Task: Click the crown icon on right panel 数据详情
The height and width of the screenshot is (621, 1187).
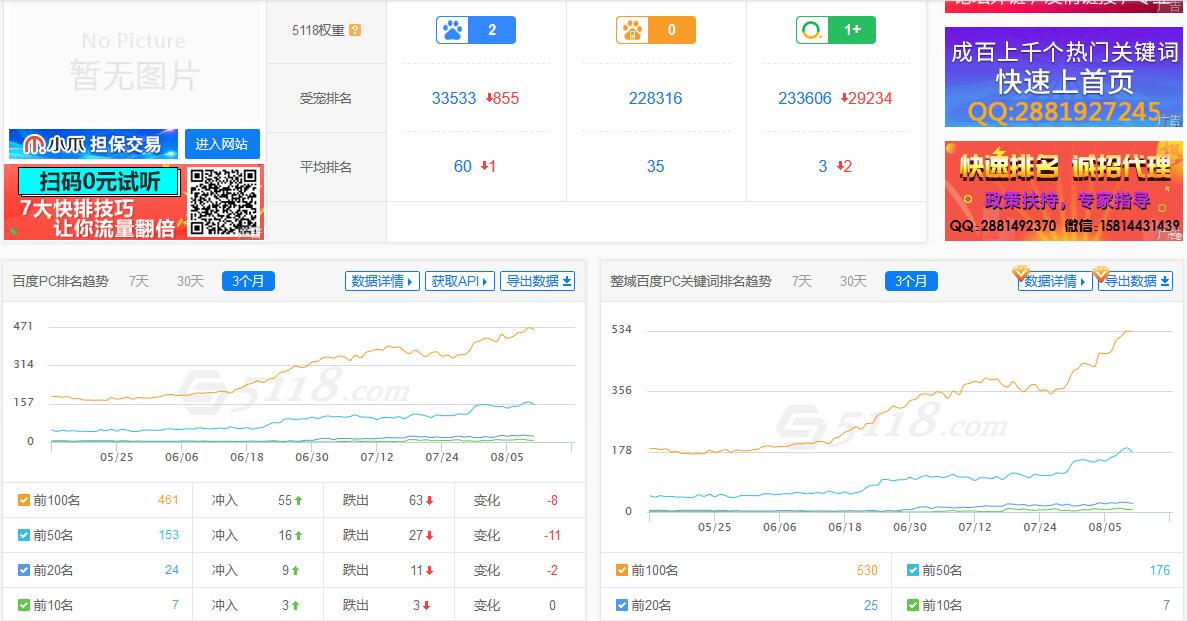Action: pyautogui.click(x=1020, y=272)
